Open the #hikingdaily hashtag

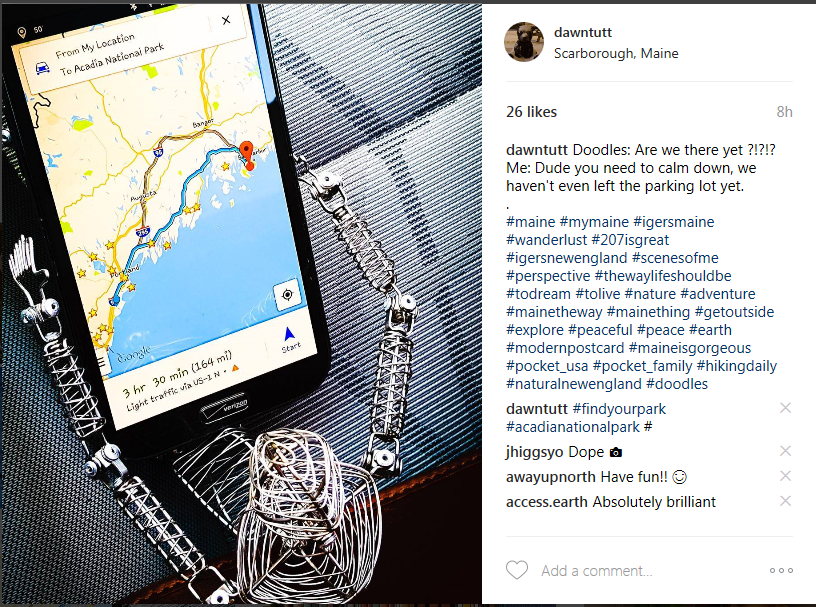point(736,366)
